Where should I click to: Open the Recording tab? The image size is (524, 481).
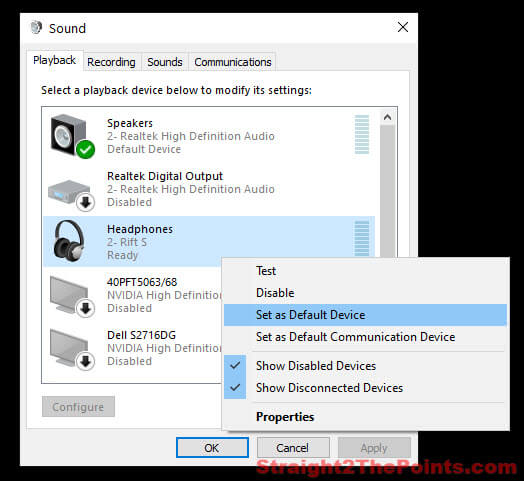tap(111, 62)
